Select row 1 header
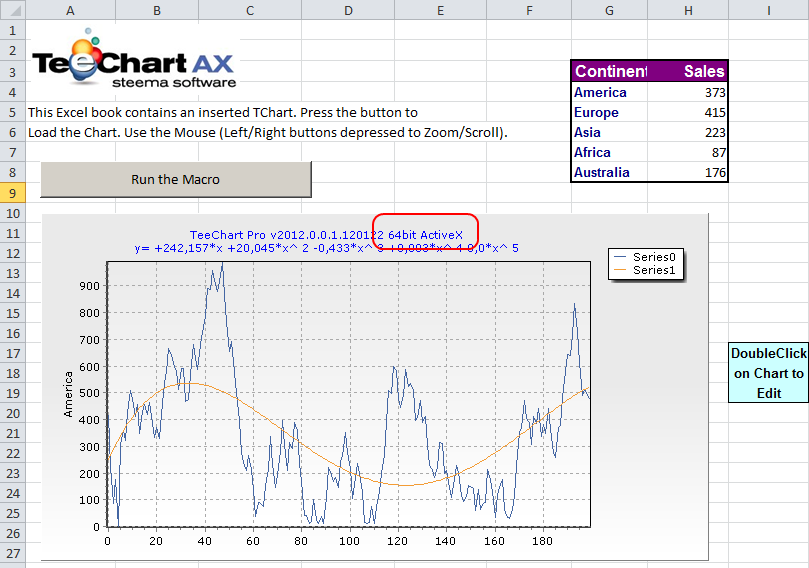Image resolution: width=809 pixels, height=568 pixels. point(12,30)
